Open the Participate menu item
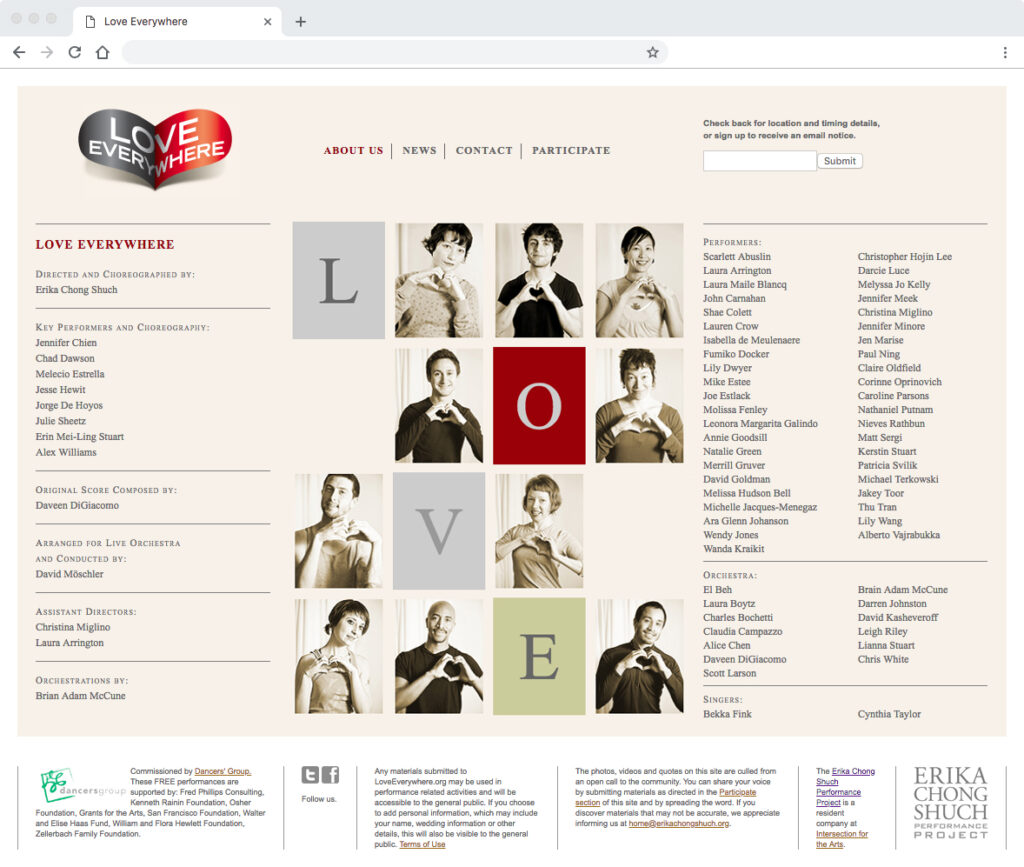The width and height of the screenshot is (1024, 867). (x=571, y=151)
